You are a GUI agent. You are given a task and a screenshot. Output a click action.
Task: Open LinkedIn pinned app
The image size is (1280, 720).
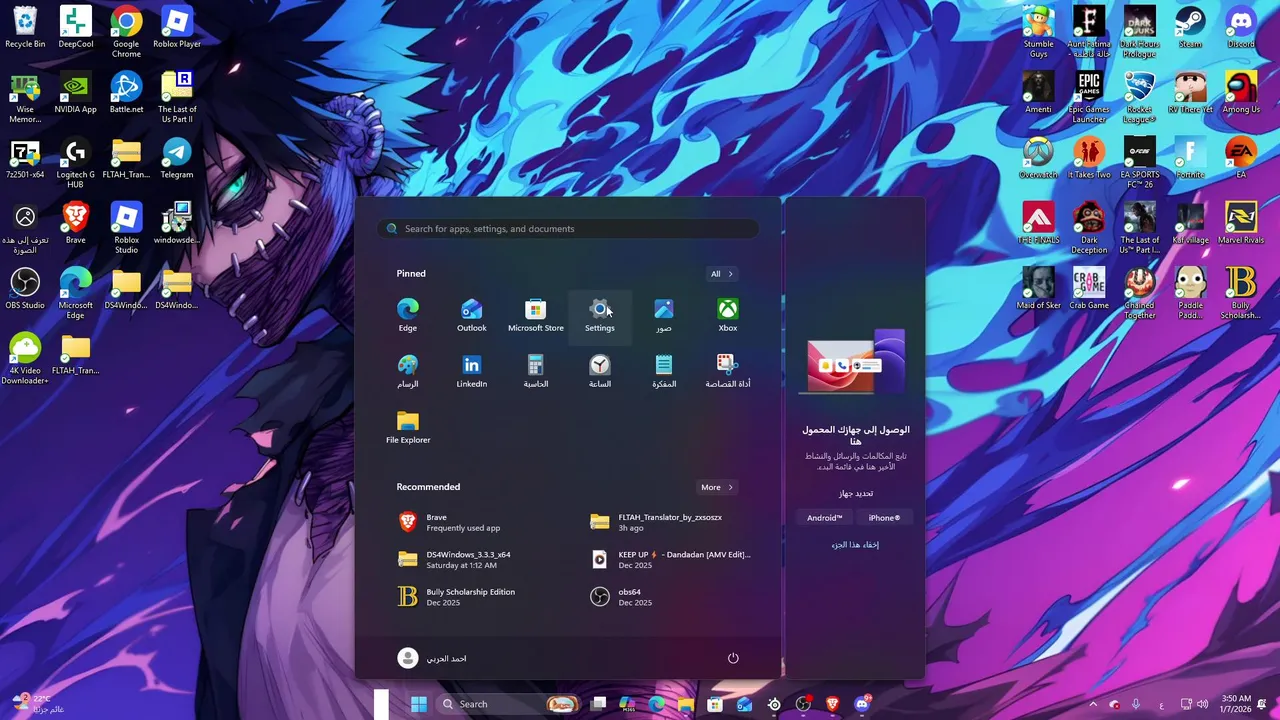click(472, 371)
